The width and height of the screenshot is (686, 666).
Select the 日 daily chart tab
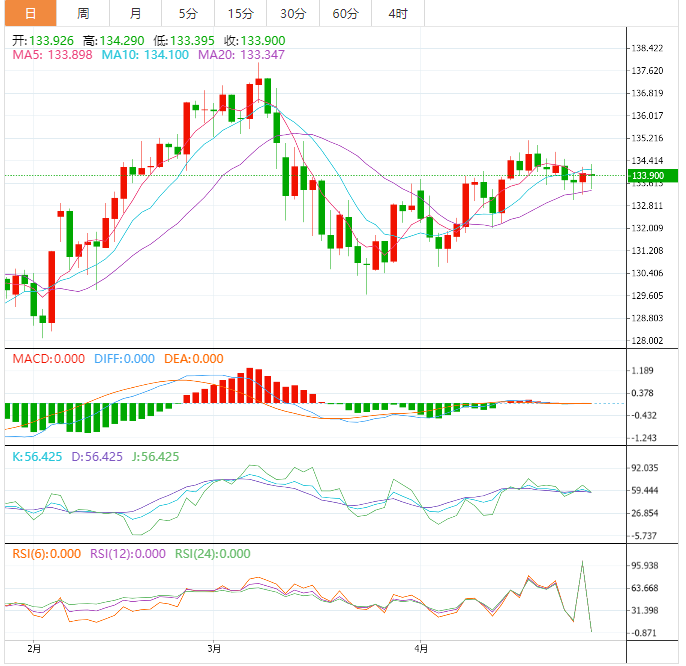click(x=30, y=13)
